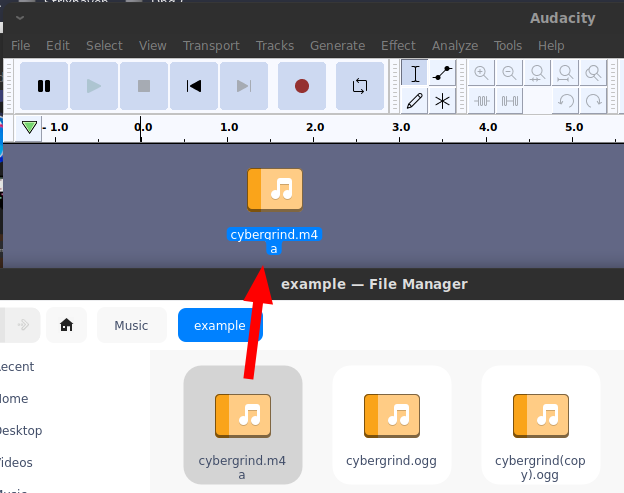The width and height of the screenshot is (624, 493).
Task: Click the forward navigation arrow in File Manager
Action: (23, 325)
